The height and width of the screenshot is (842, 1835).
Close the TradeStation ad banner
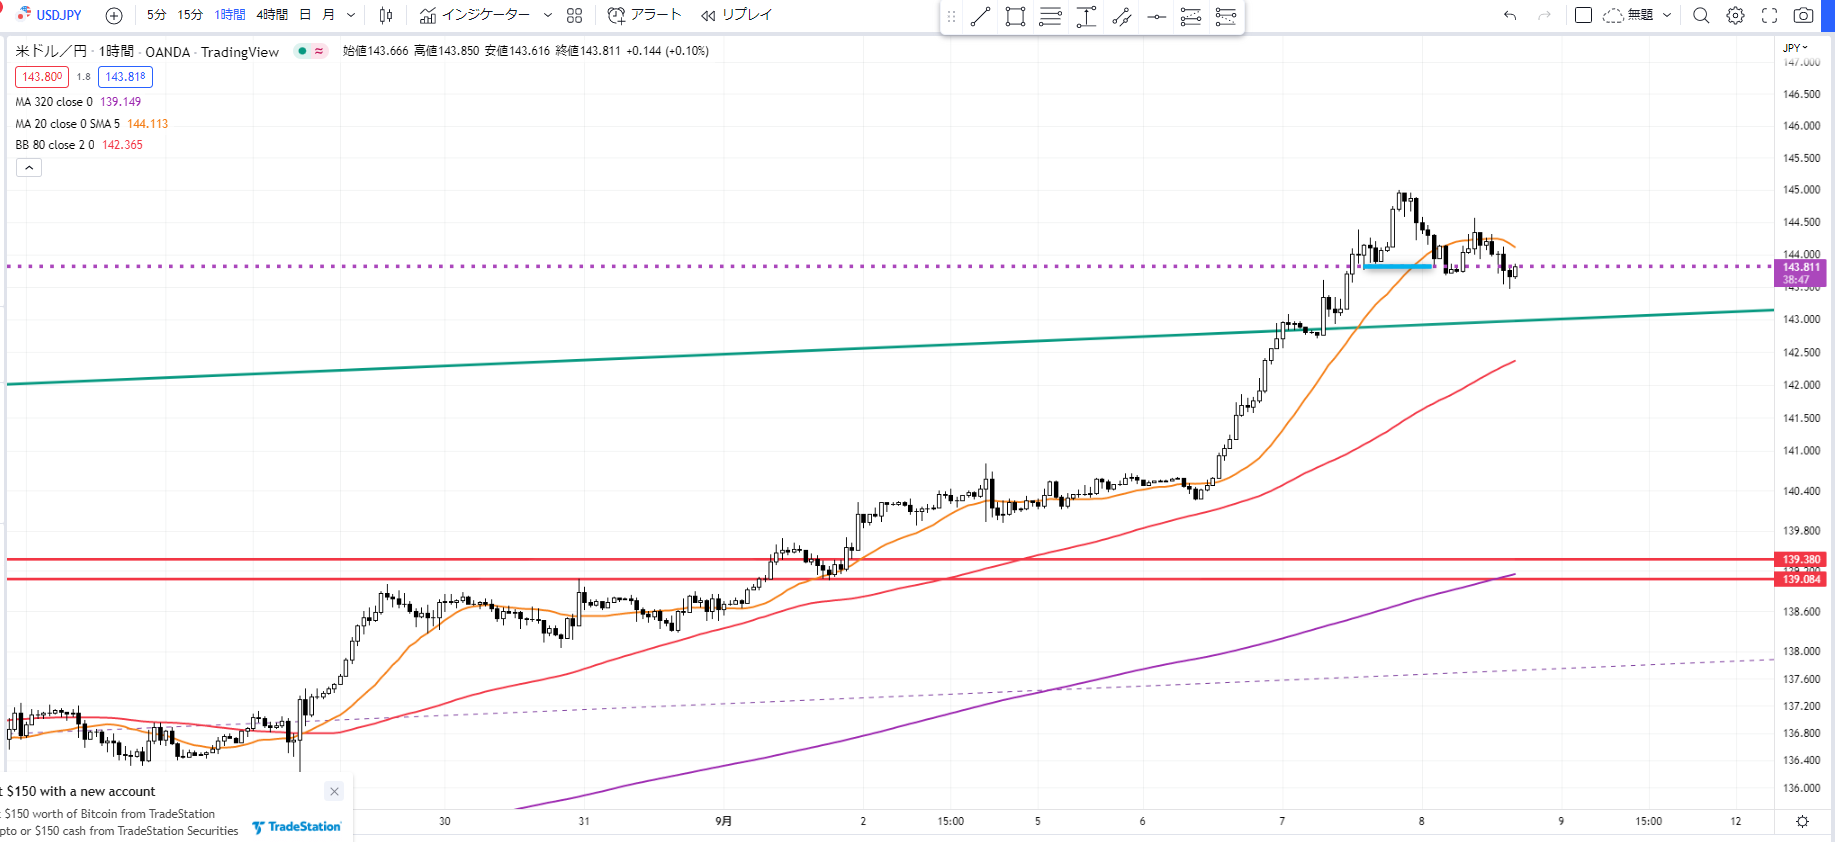tap(334, 791)
